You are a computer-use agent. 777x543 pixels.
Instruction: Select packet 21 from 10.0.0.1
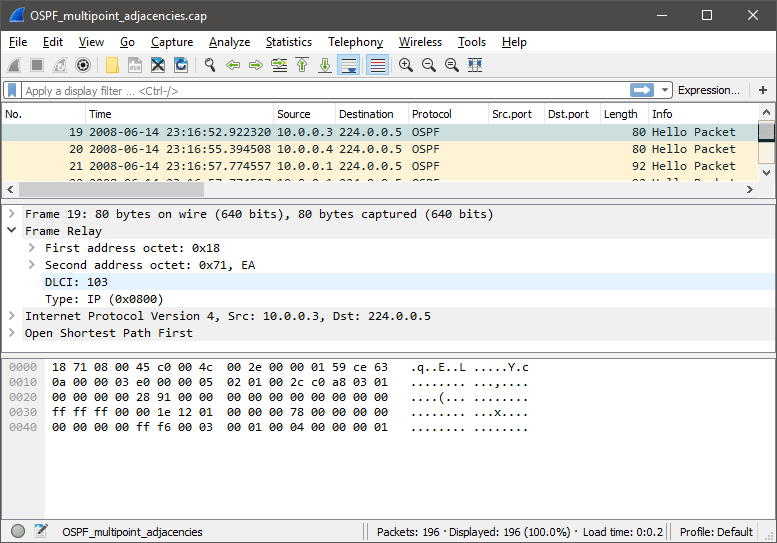tap(380, 166)
